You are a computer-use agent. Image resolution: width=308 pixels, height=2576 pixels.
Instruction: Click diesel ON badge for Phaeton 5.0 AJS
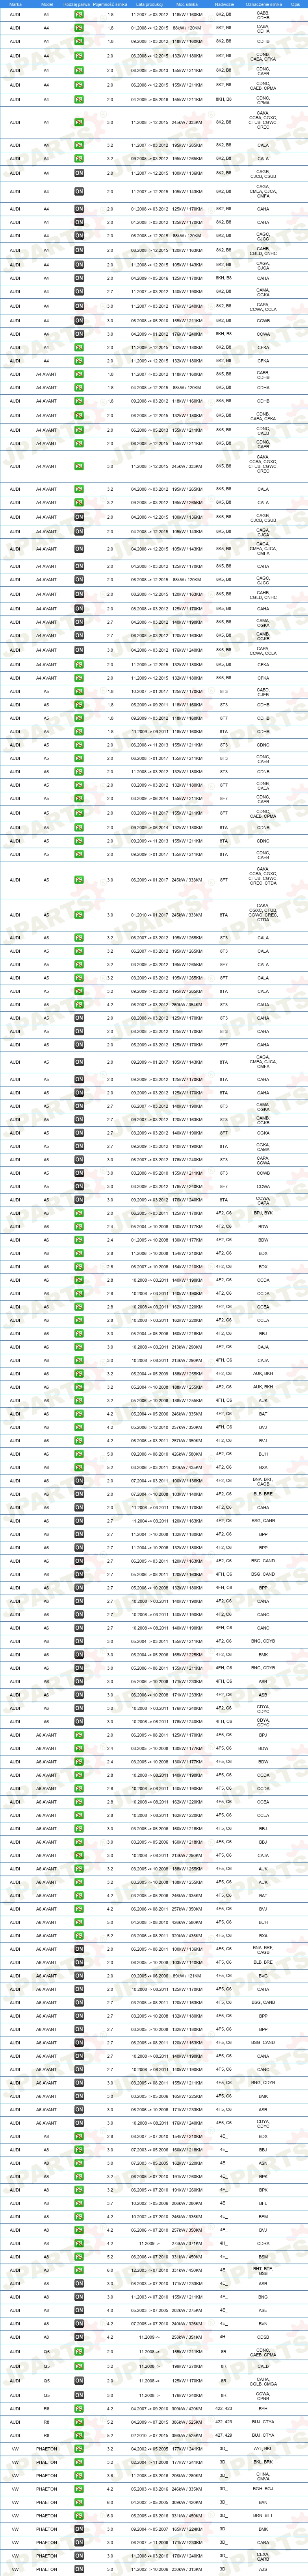pos(79,2569)
